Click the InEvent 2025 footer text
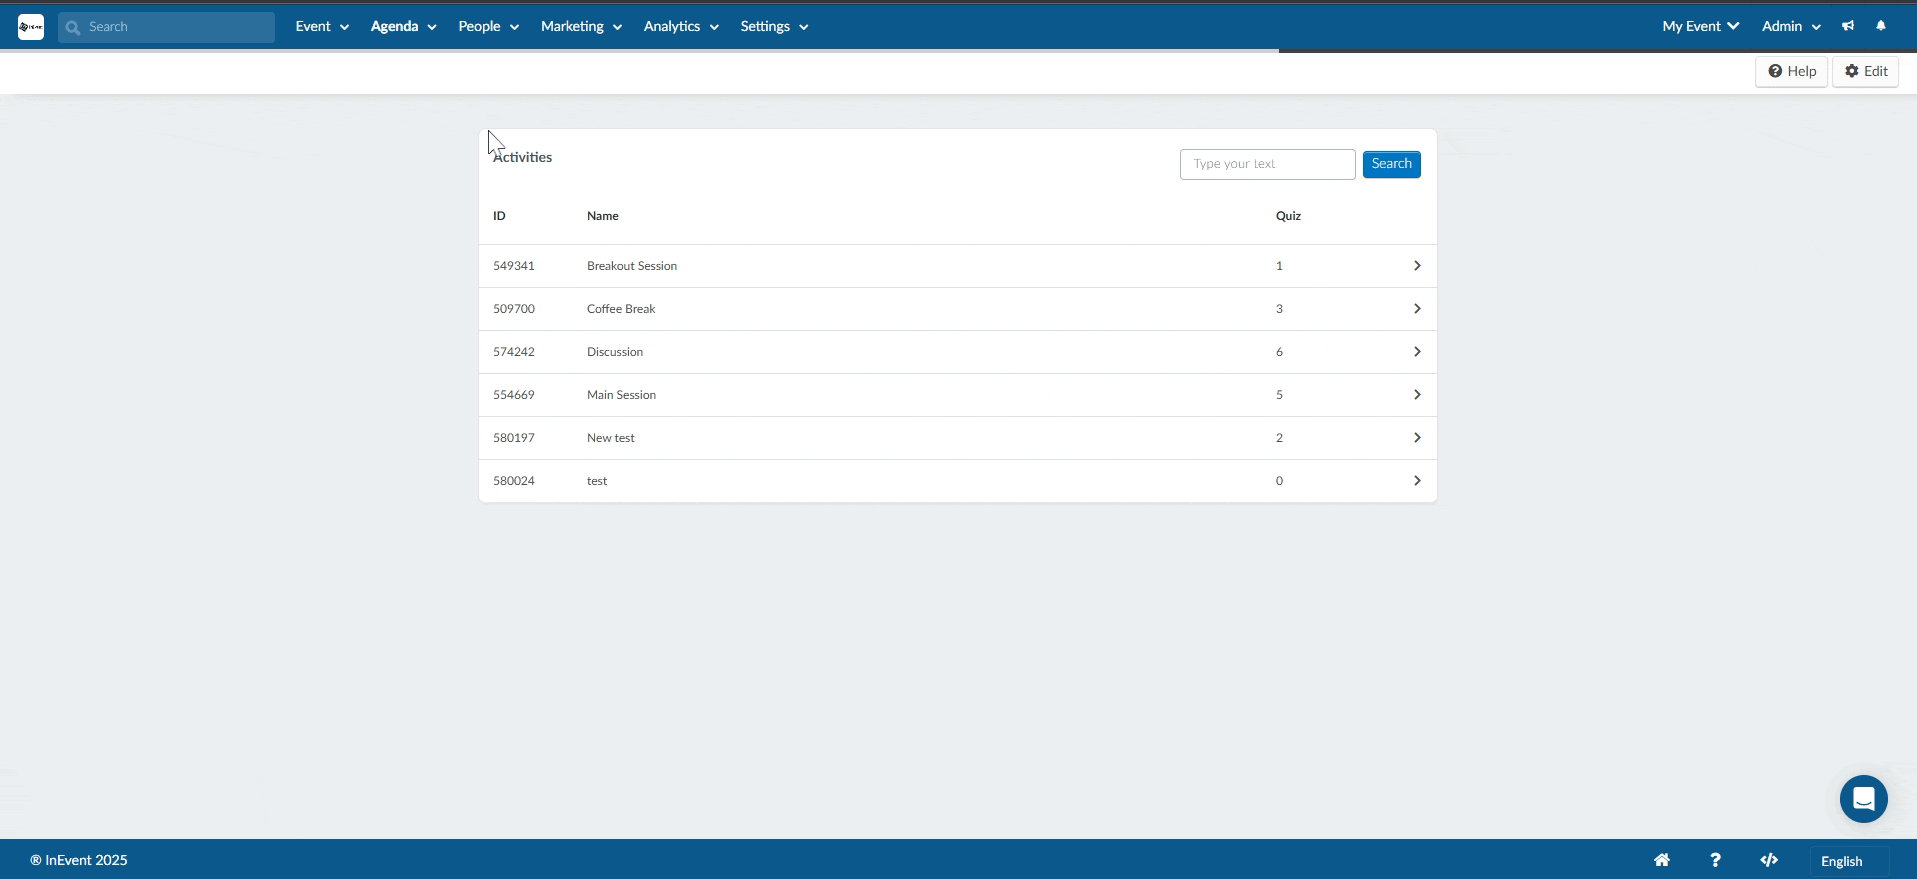The height and width of the screenshot is (879, 1917). [79, 860]
